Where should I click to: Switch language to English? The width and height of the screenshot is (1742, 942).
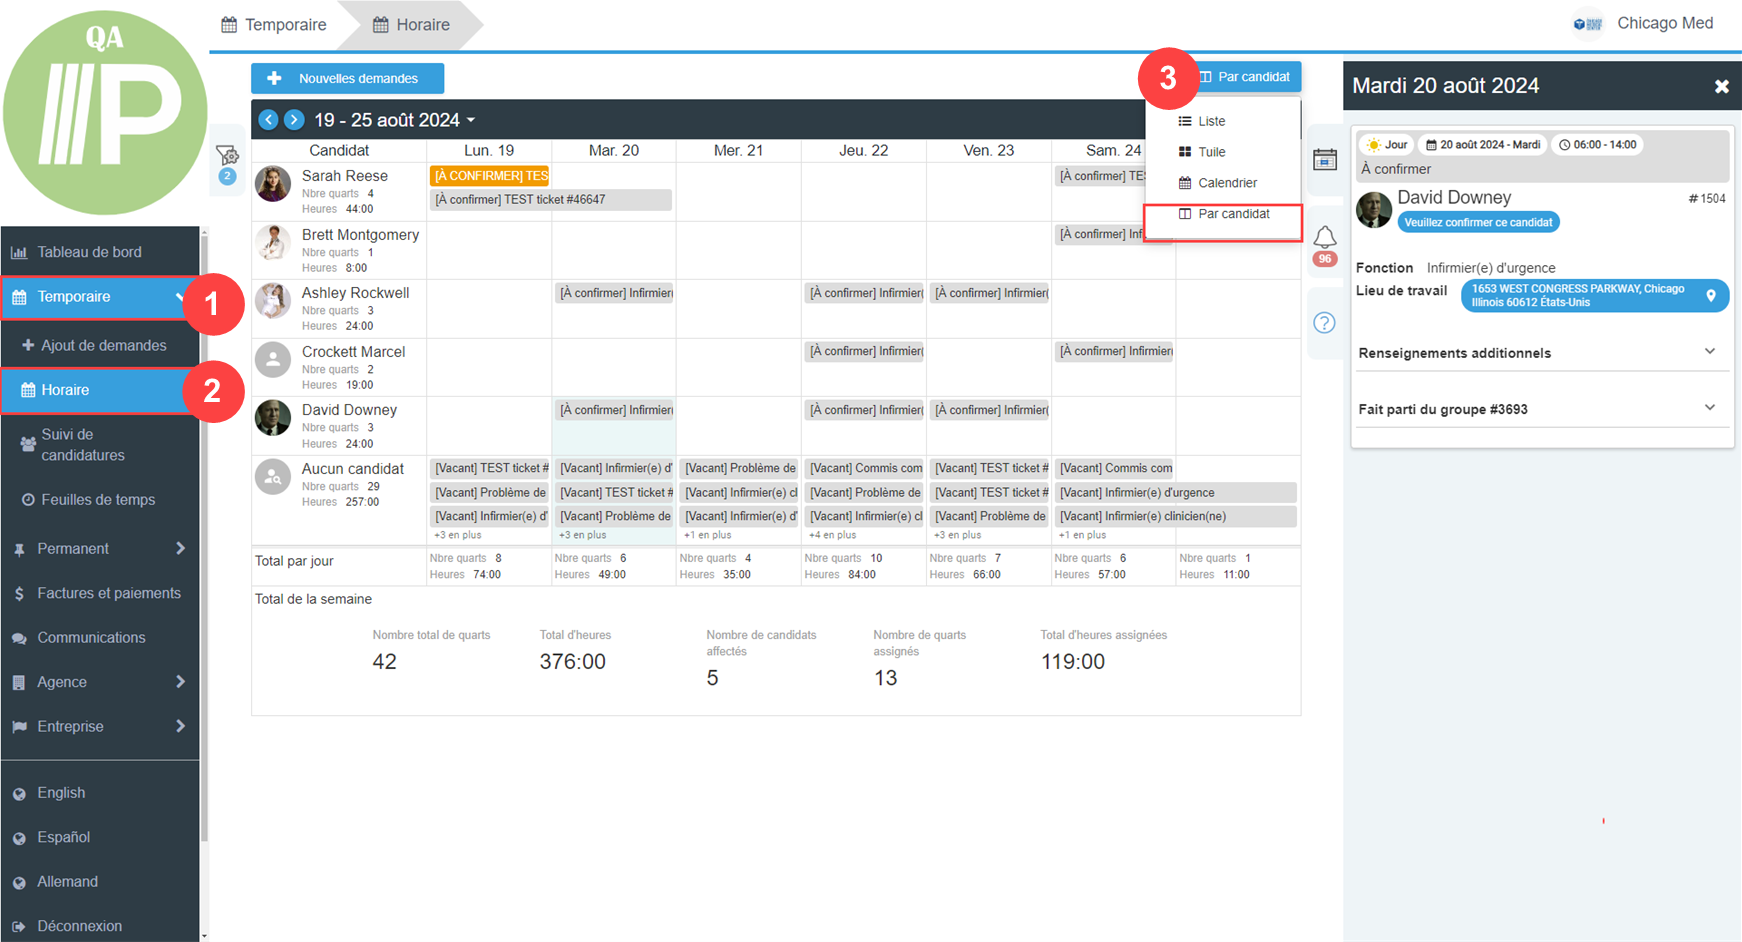coord(61,793)
